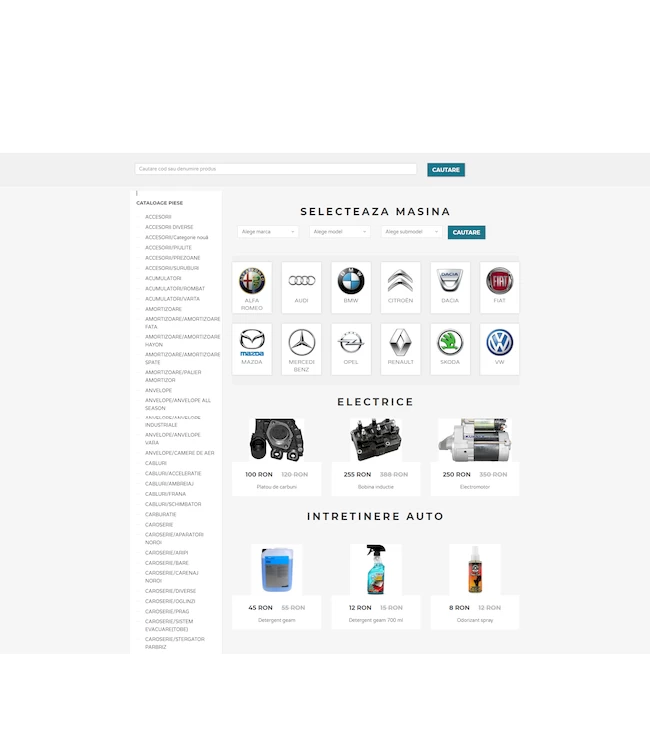Click CAUTARE button beside product search field

click(446, 170)
